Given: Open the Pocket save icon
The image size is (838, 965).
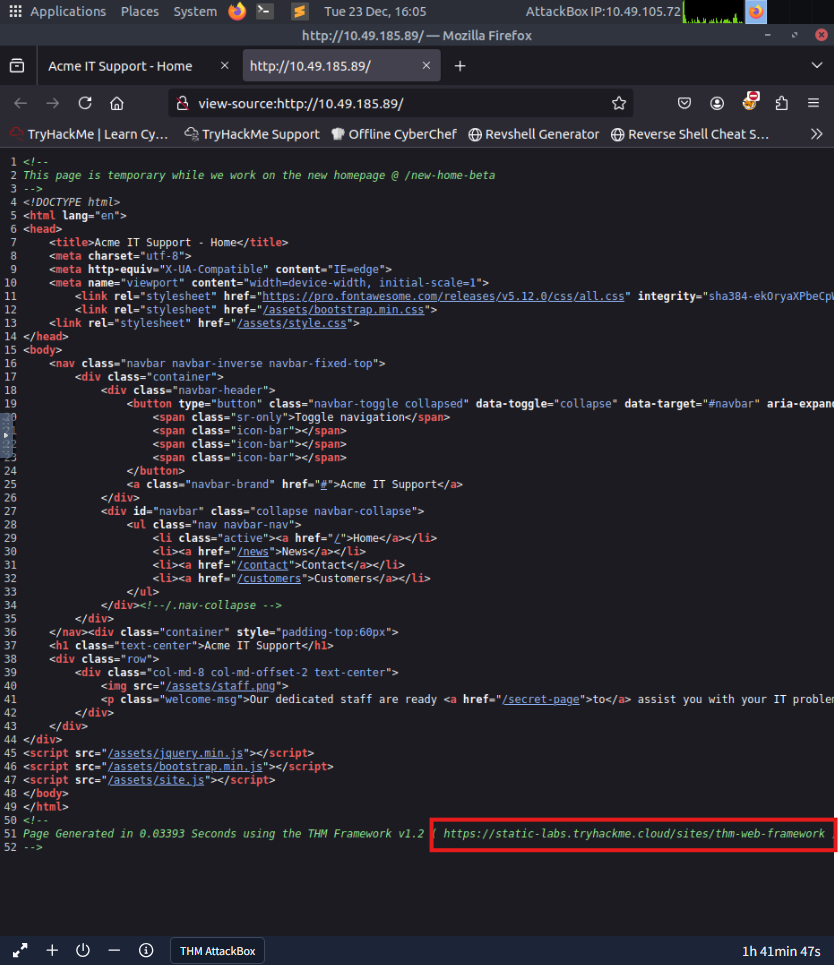Looking at the screenshot, I should 684,103.
